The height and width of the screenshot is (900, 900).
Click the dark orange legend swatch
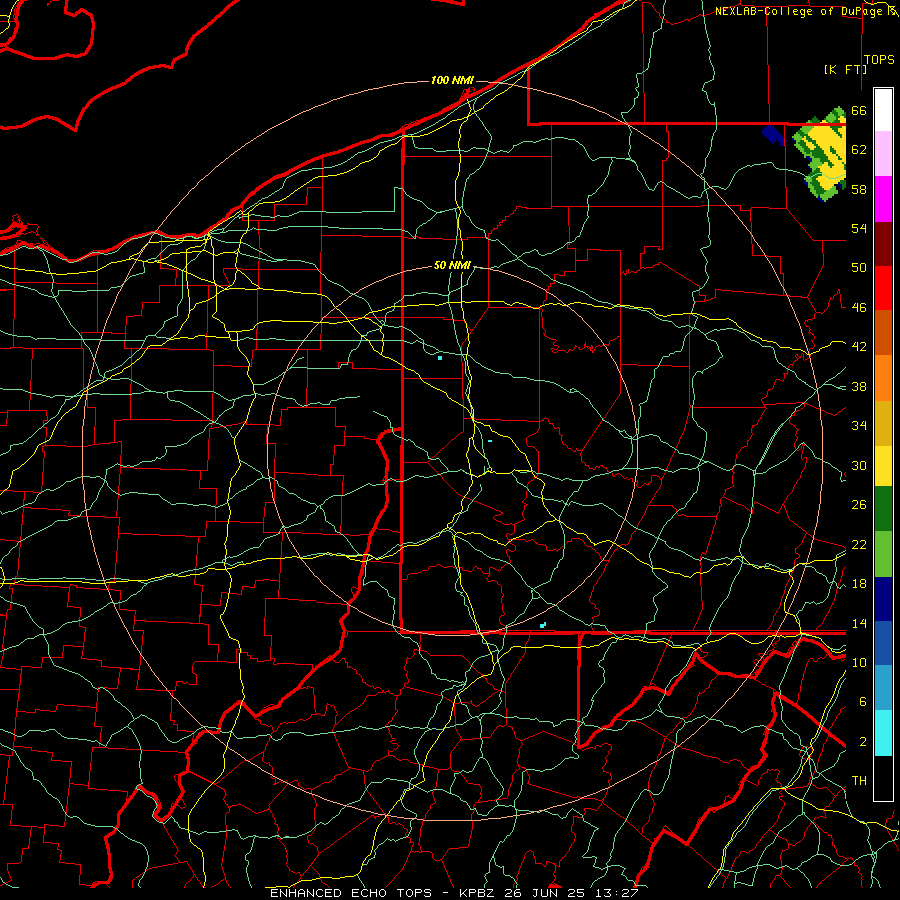(x=883, y=333)
